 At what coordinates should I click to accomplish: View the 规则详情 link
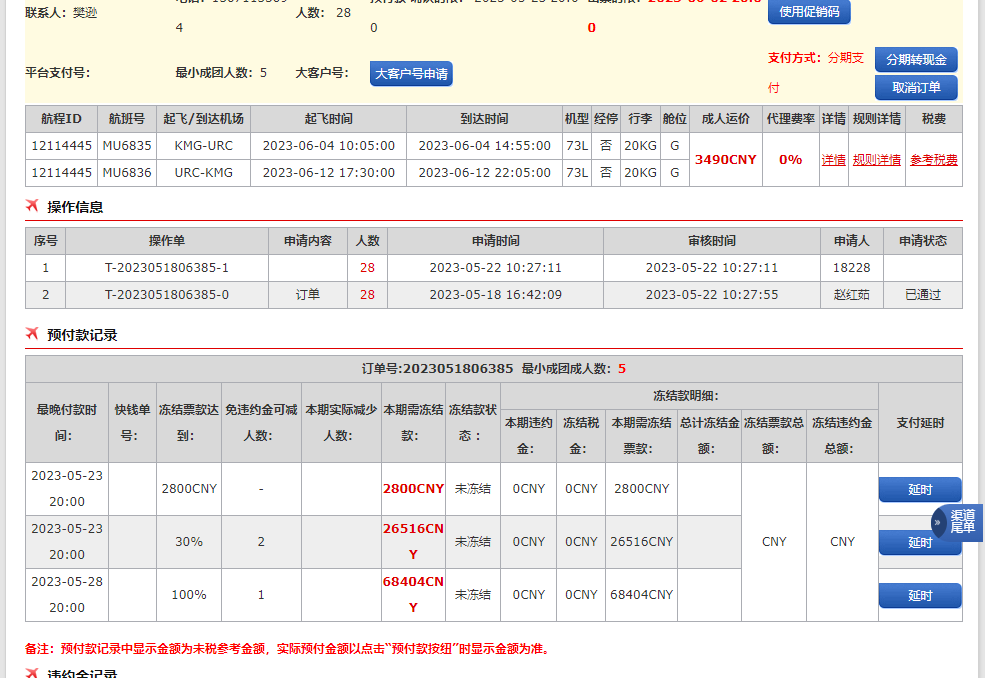[876, 160]
